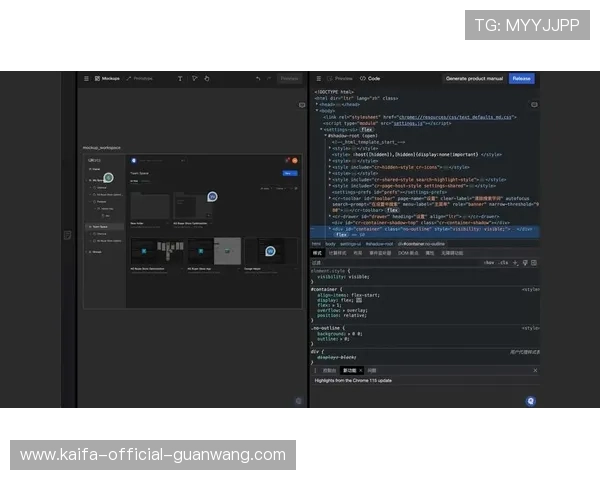Screen dimensions: 600x480
Task: Select the pointer selection tool
Action: coord(194,78)
